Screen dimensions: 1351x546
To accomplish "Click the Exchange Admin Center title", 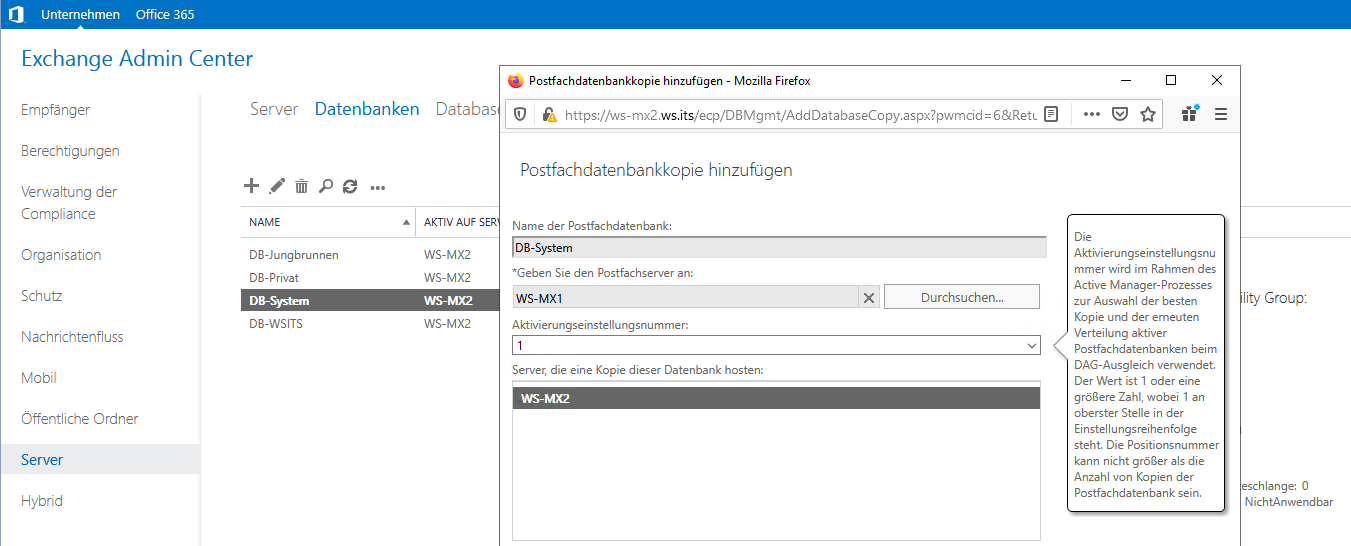I will coord(137,59).
